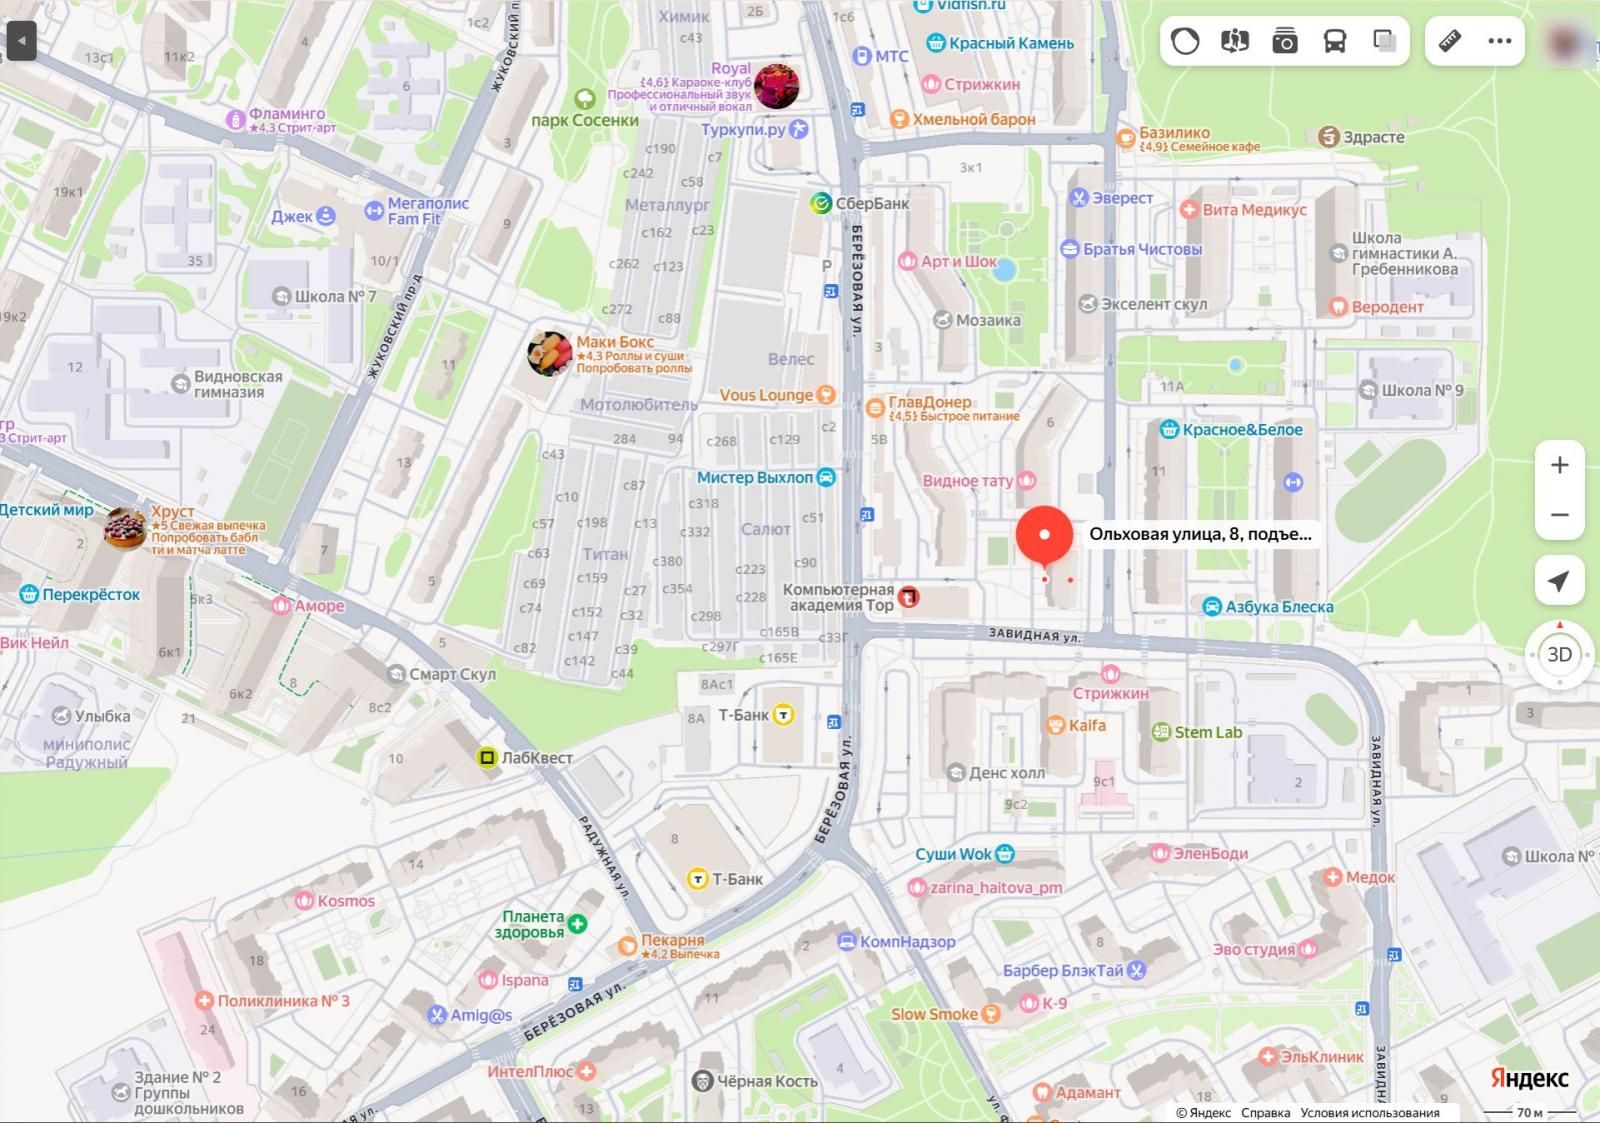The width and height of the screenshot is (1600, 1123).
Task: Open 'Ольховая улица, 8, подъе...' label
Action: tap(1200, 534)
